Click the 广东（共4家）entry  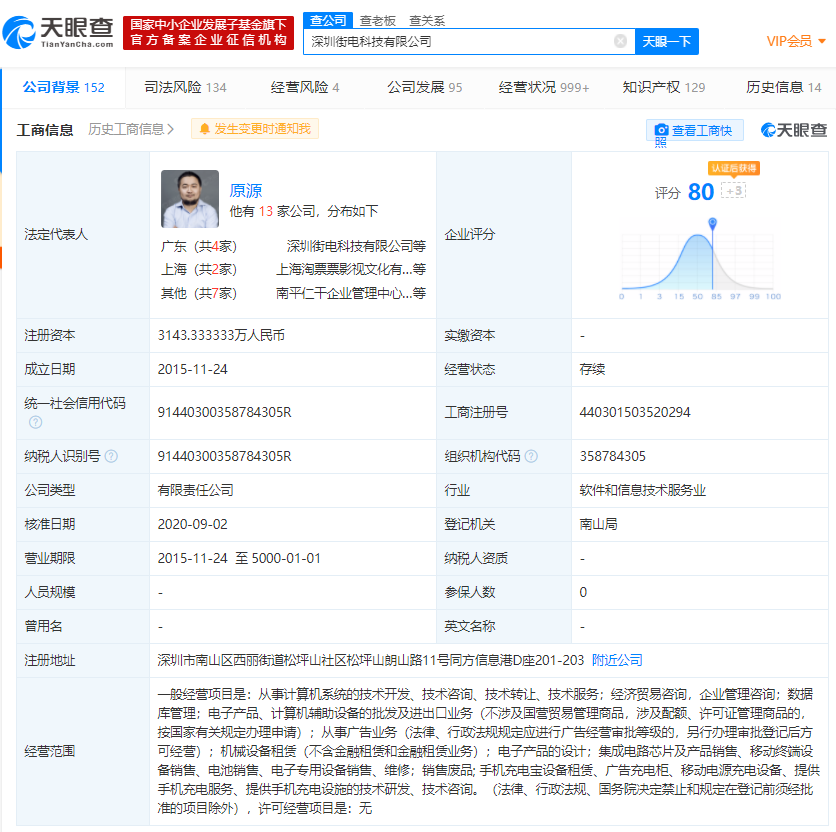199,246
